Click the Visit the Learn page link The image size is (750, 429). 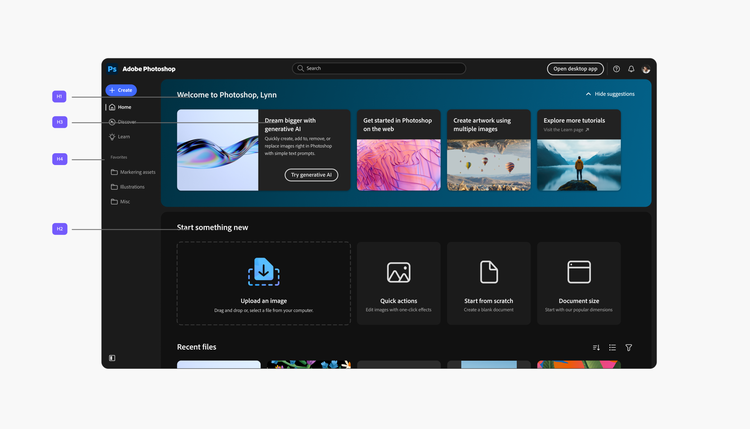566,130
